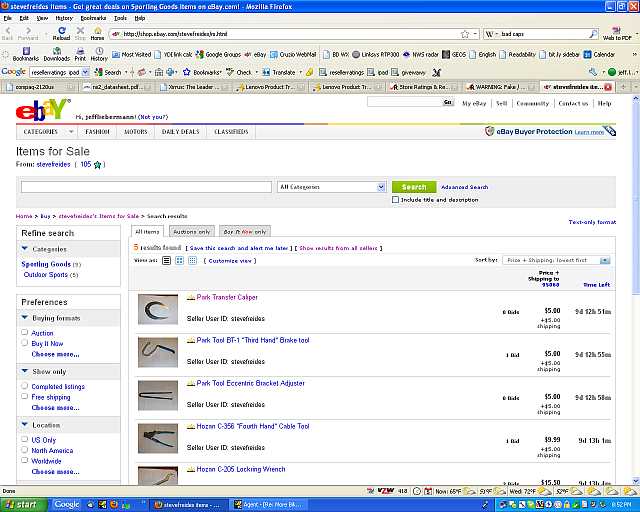Screen dimensions: 640x512
Task: Click the eBay search text field
Action: point(146,187)
